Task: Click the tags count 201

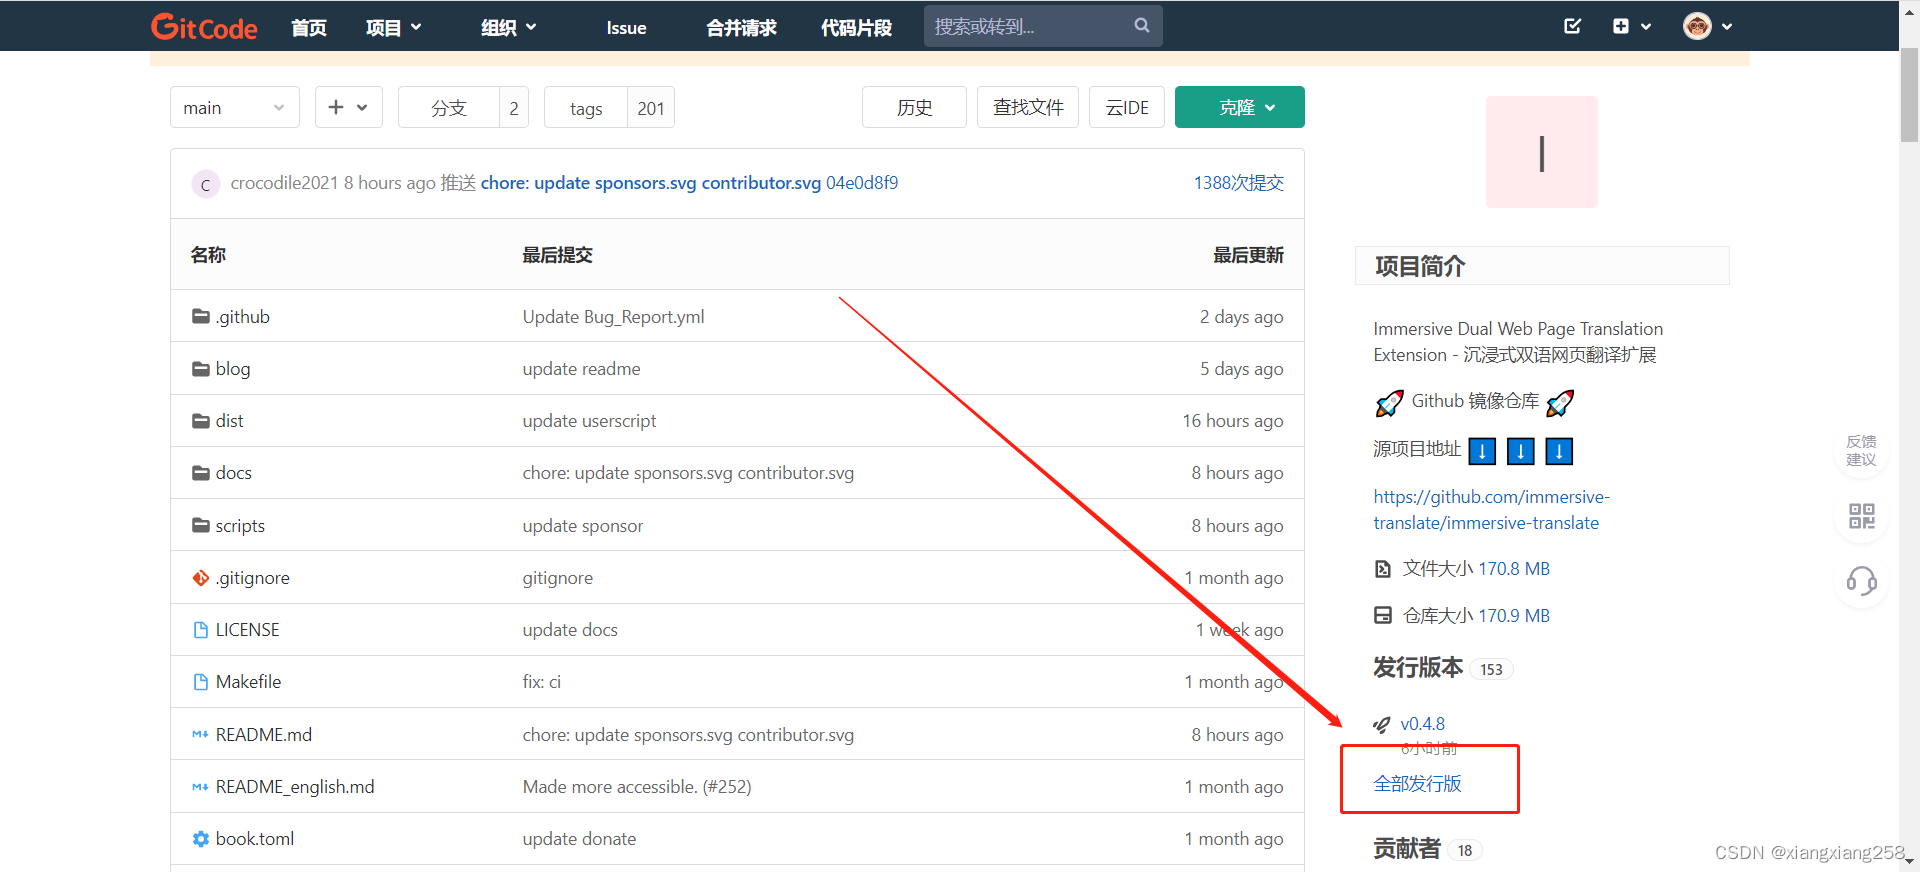Action: click(x=651, y=108)
